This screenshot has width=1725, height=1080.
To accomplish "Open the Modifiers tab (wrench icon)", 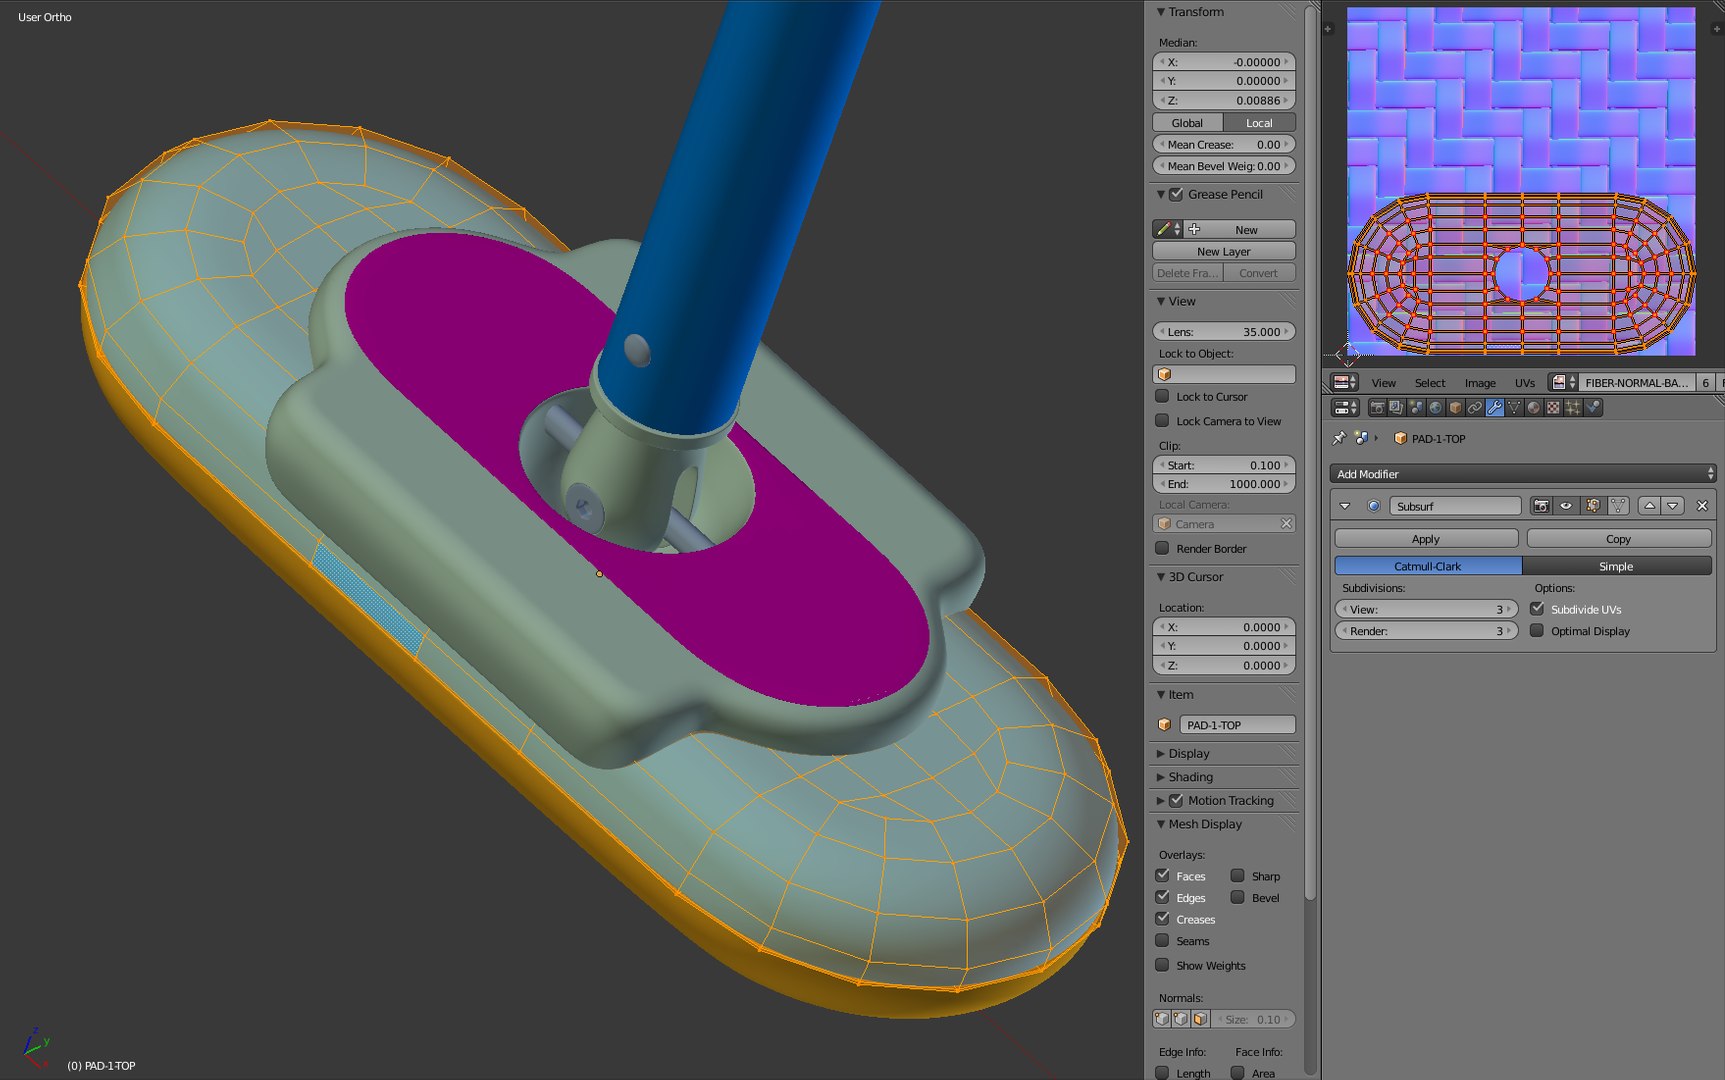I will point(1495,407).
